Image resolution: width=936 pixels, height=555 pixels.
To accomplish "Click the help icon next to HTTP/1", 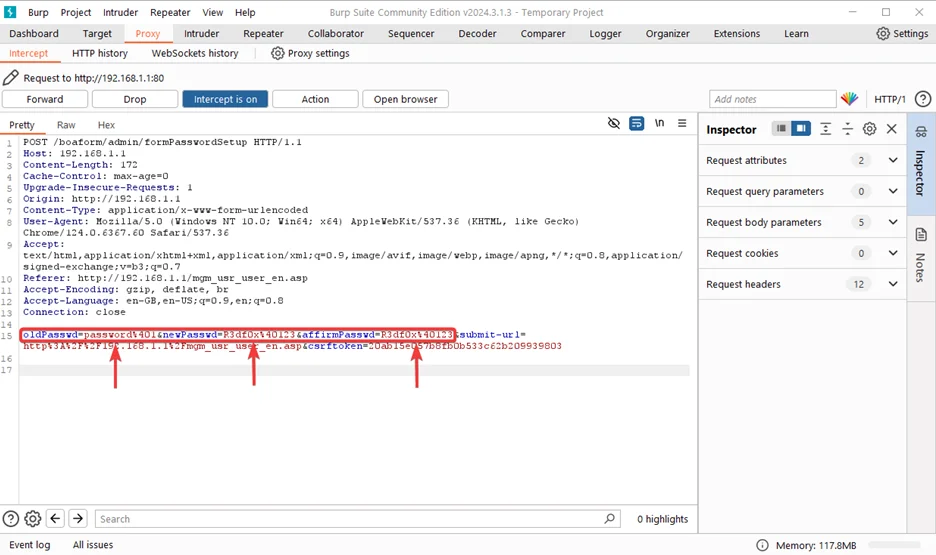I will (923, 99).
